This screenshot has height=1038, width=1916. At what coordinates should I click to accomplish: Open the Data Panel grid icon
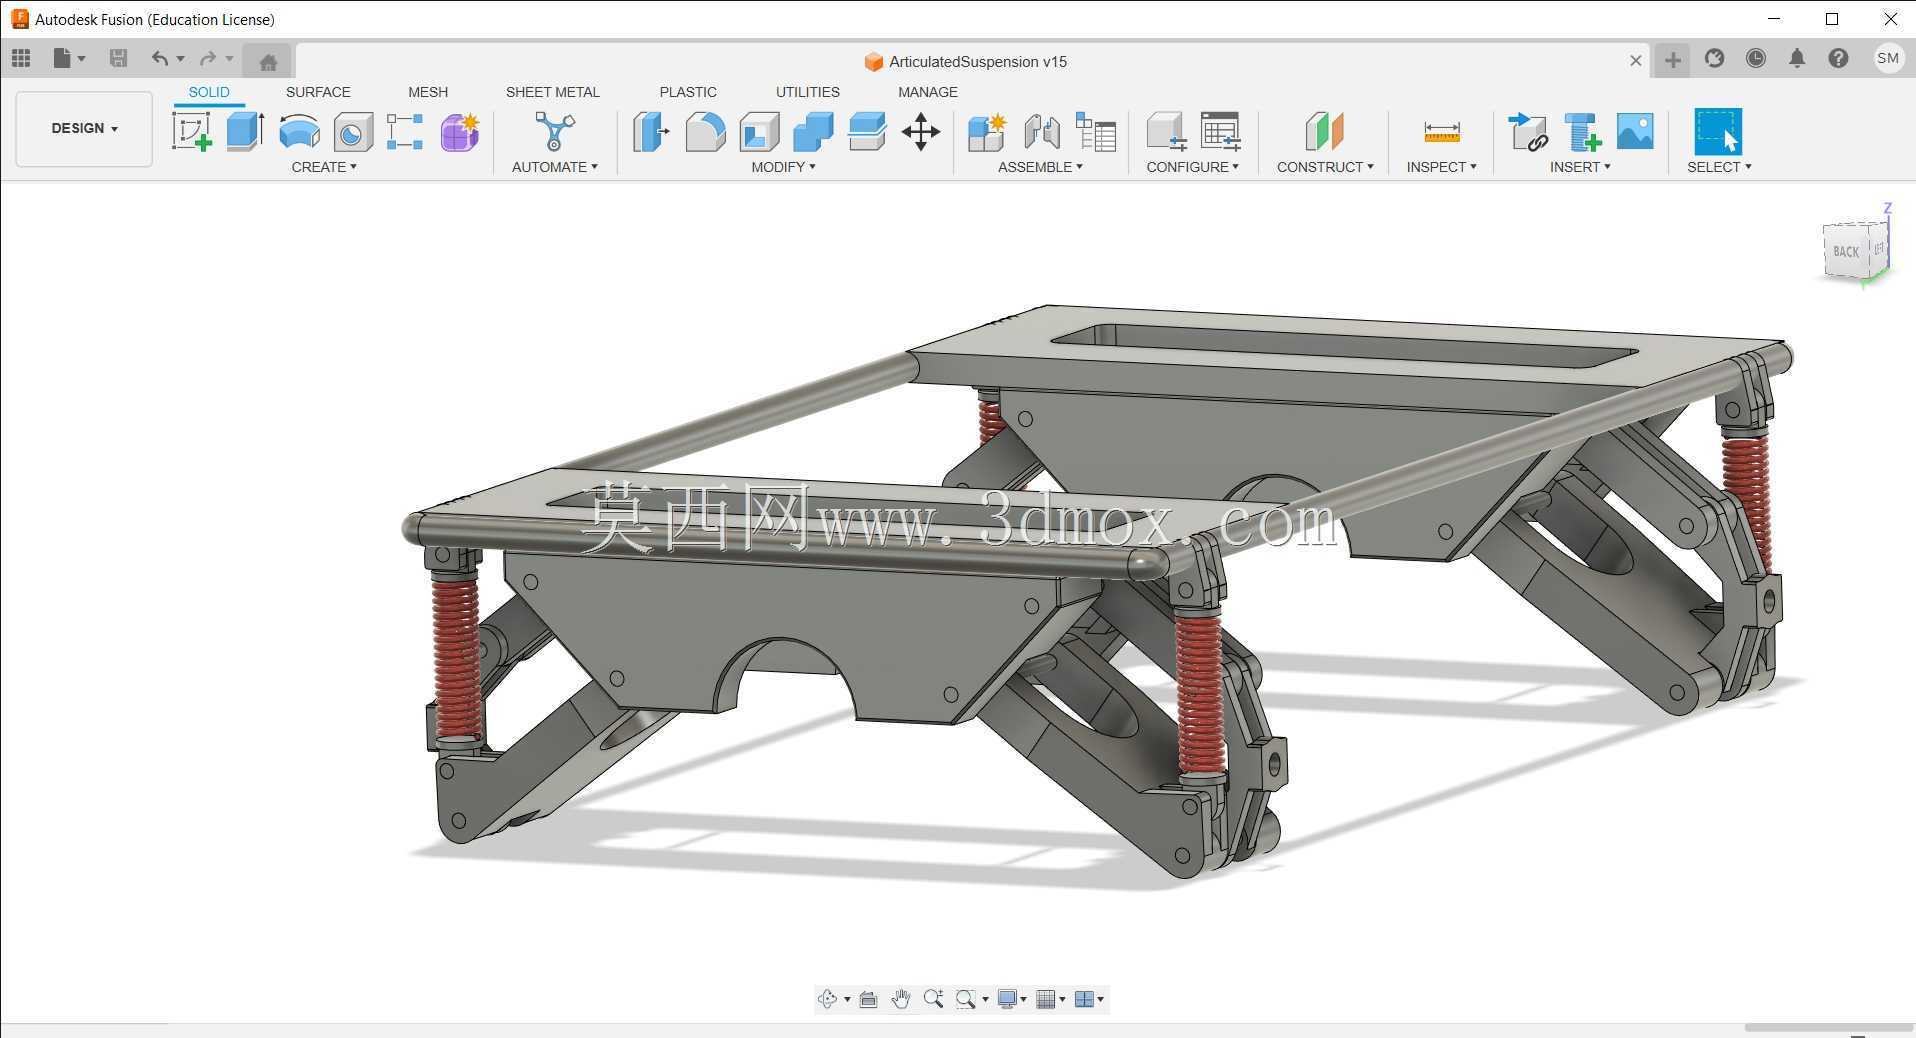pyautogui.click(x=21, y=58)
